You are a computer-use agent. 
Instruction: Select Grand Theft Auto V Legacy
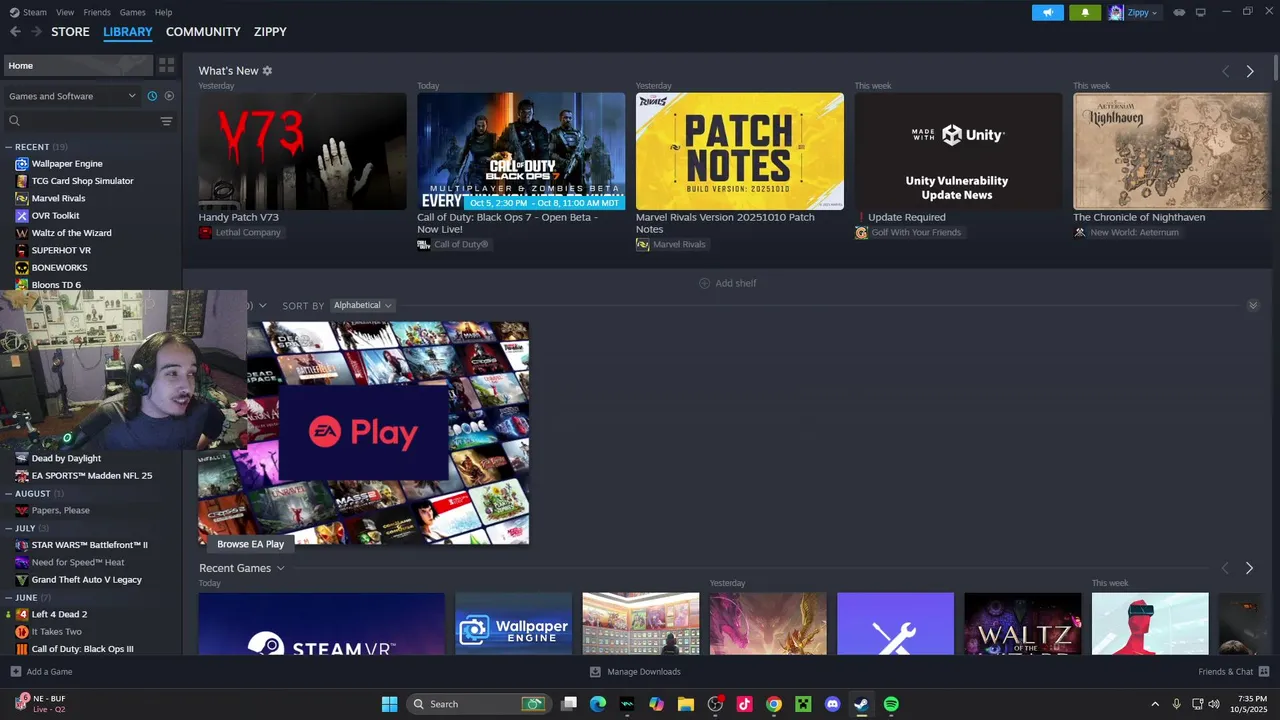86,580
